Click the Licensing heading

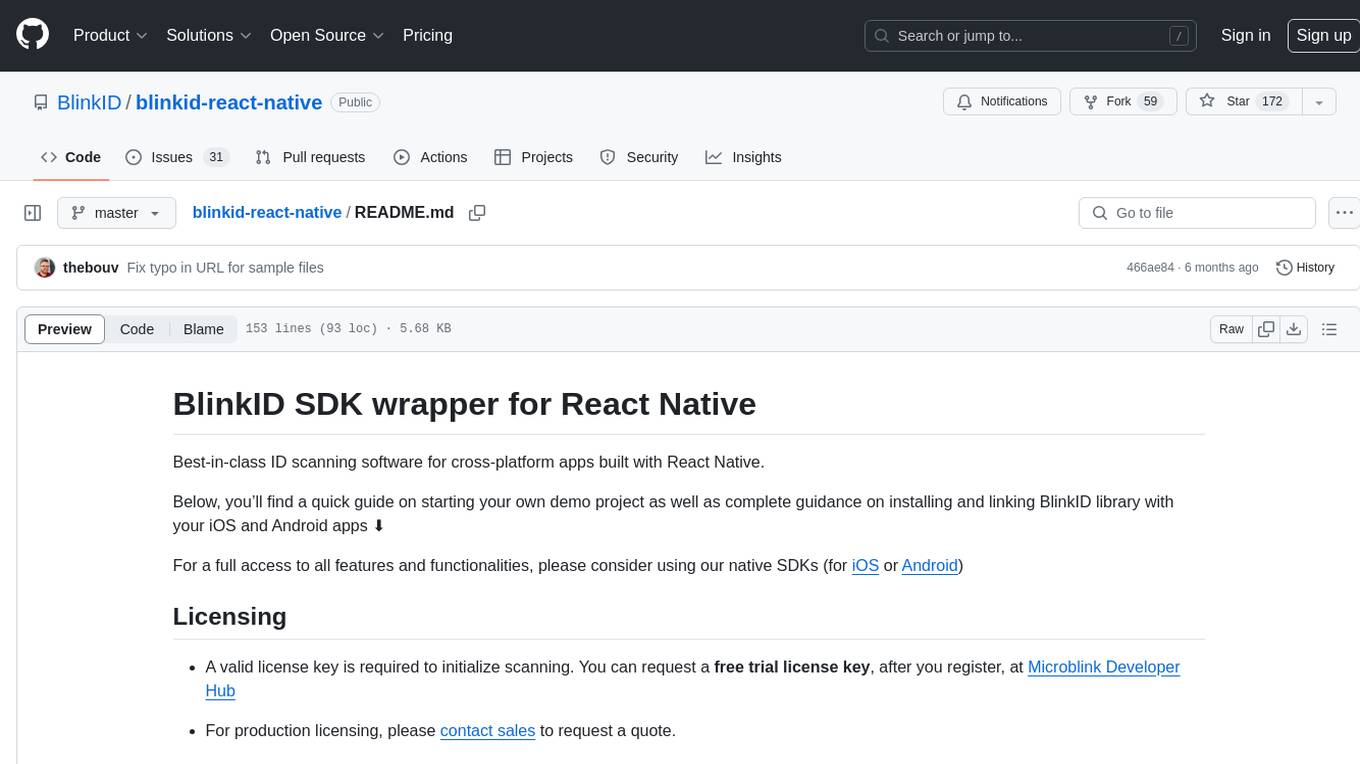[x=230, y=616]
